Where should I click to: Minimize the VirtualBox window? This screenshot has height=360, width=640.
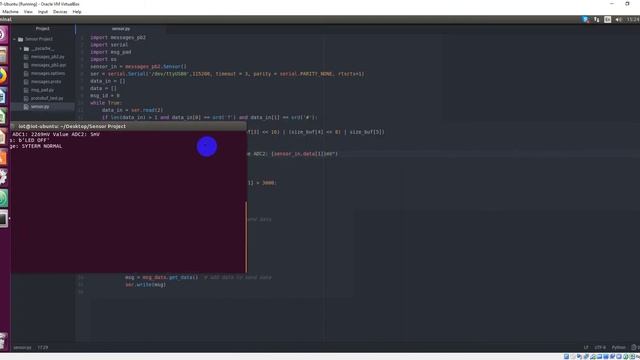(611, 4)
